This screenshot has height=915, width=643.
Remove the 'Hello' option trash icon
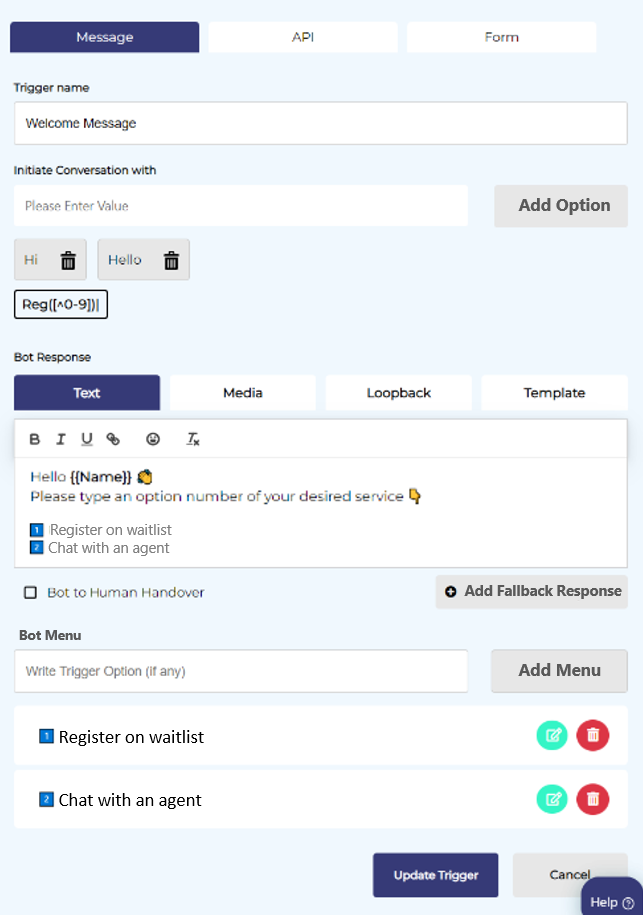[x=171, y=260]
